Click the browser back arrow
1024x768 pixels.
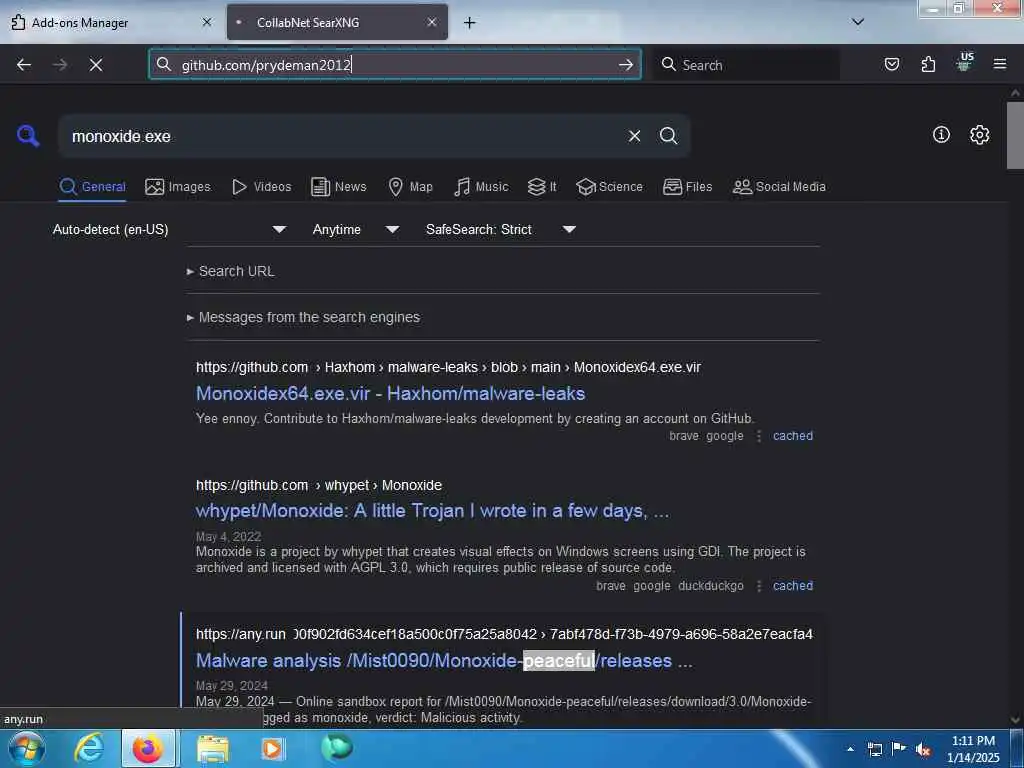click(24, 65)
